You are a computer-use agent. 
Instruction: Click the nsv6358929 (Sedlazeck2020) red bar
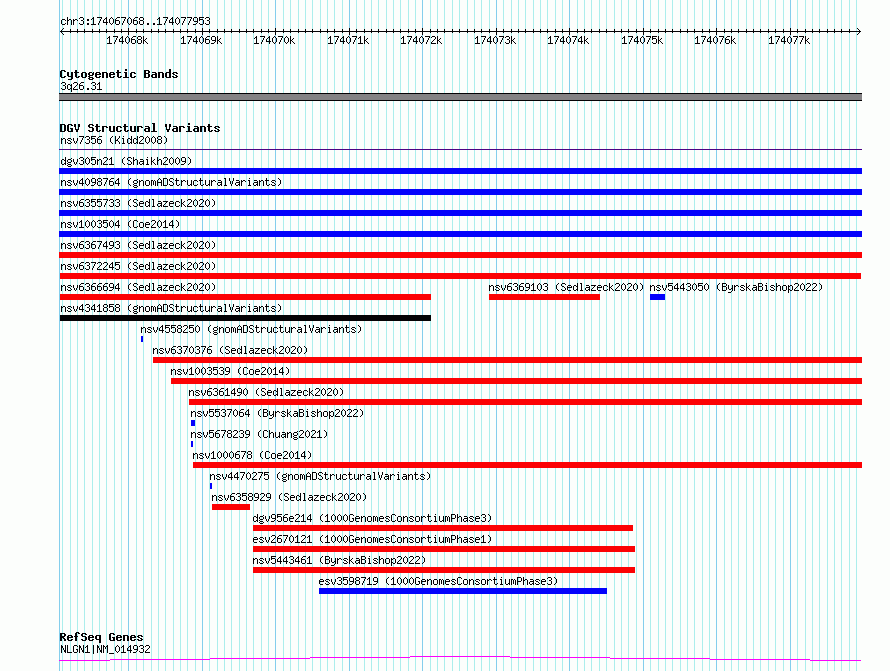click(230, 507)
